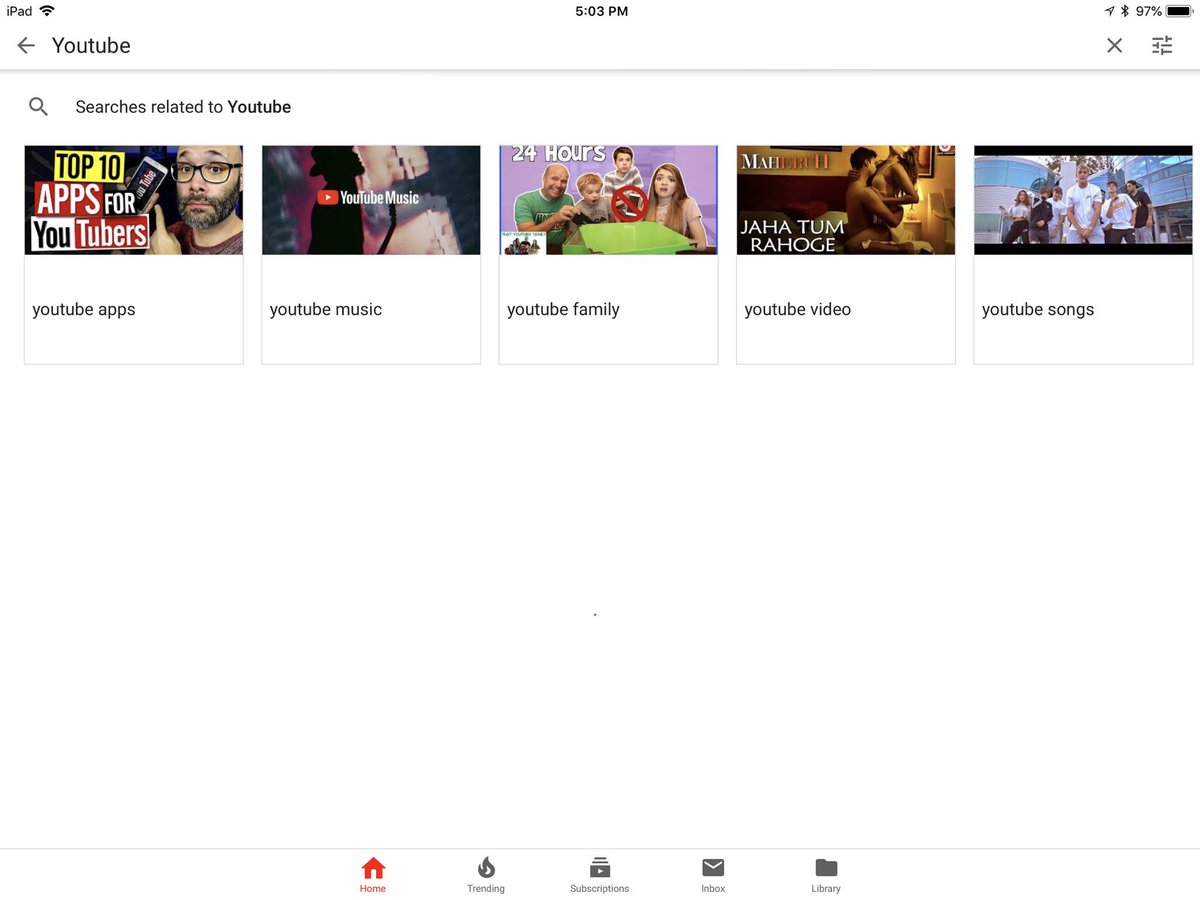Image resolution: width=1200 pixels, height=900 pixels.
Task: Select the 'youtube family' related search label
Action: pos(563,310)
